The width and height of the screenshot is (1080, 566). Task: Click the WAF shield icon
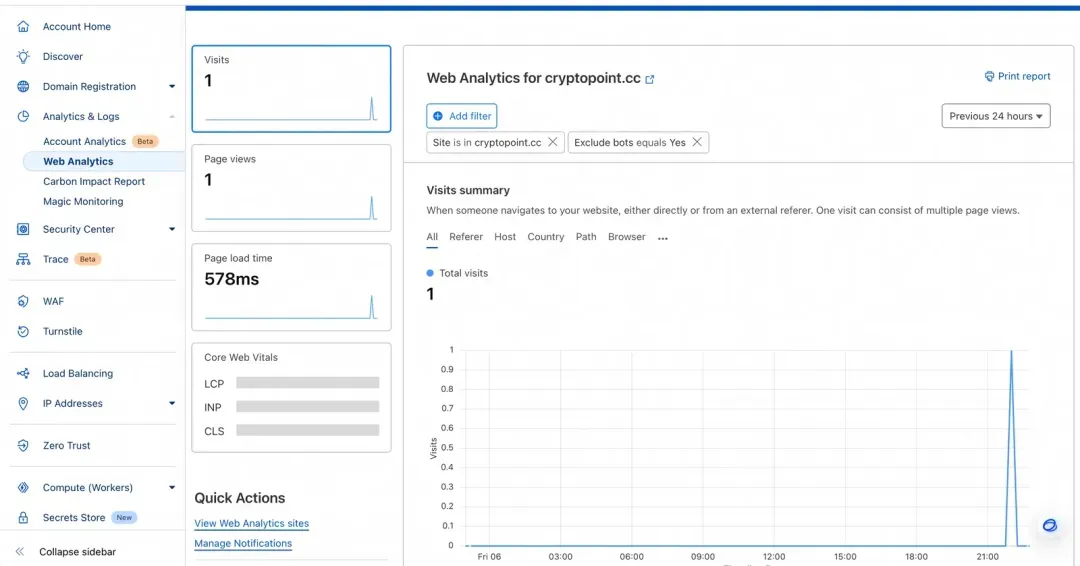(23, 301)
